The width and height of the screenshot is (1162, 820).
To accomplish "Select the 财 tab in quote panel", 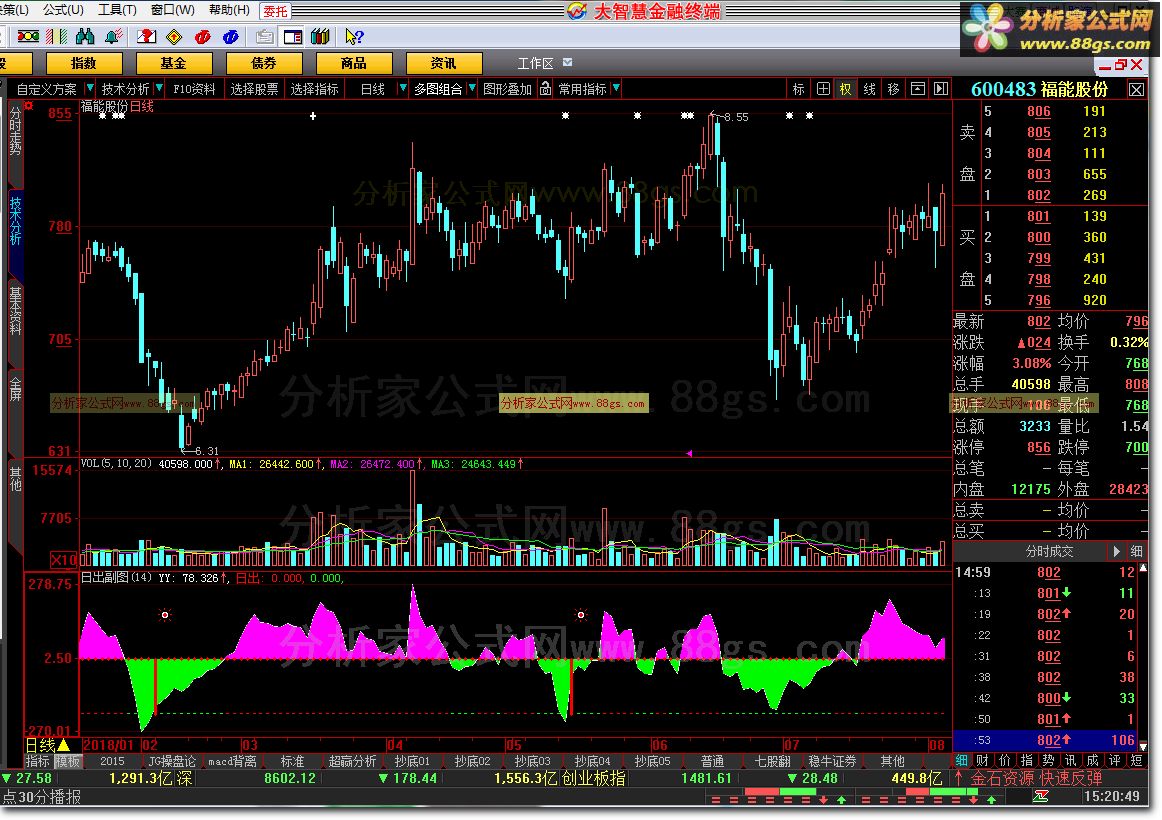I will point(982,760).
